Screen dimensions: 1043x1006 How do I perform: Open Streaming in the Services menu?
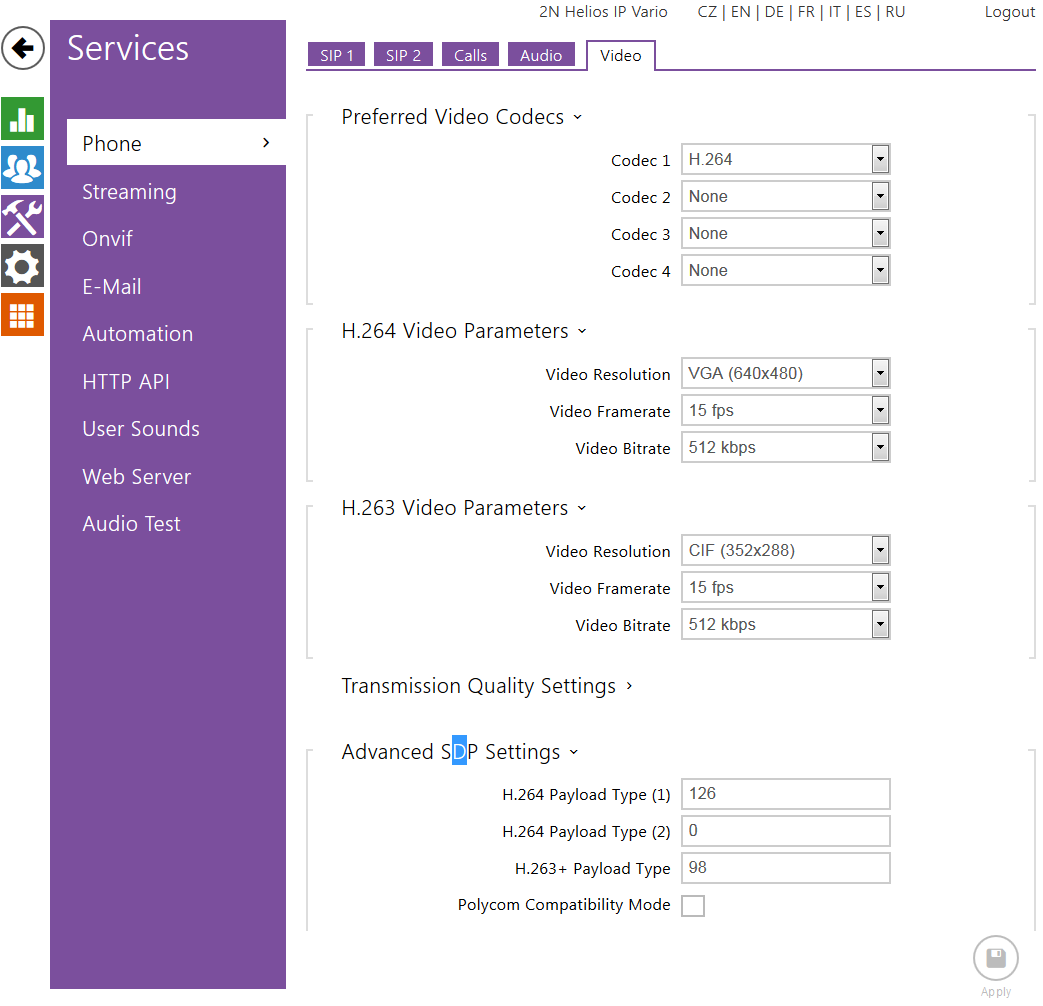click(x=129, y=192)
